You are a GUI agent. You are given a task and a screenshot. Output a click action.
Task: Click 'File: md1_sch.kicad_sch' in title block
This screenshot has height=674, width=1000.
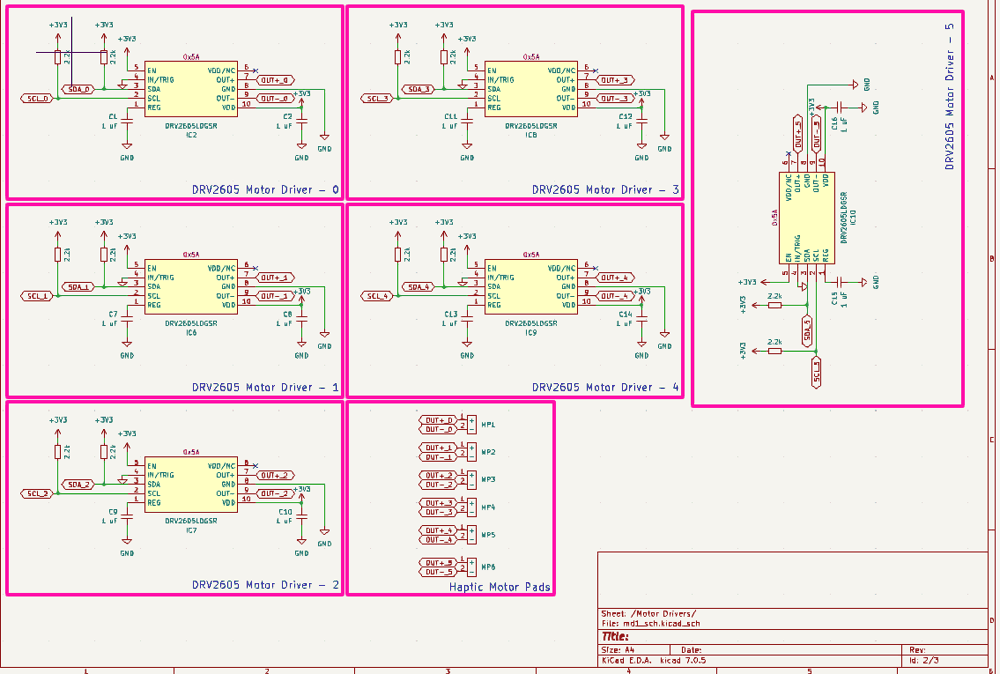pos(651,623)
